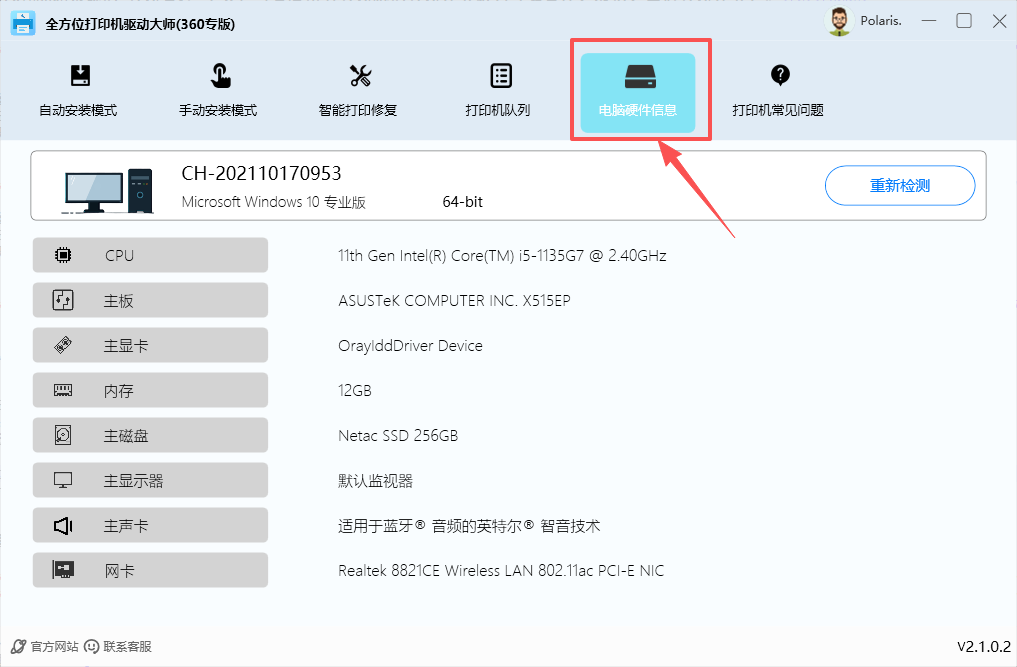The image size is (1017, 667).
Task: Click the monitor icon for 主显示器
Action: tap(63, 480)
